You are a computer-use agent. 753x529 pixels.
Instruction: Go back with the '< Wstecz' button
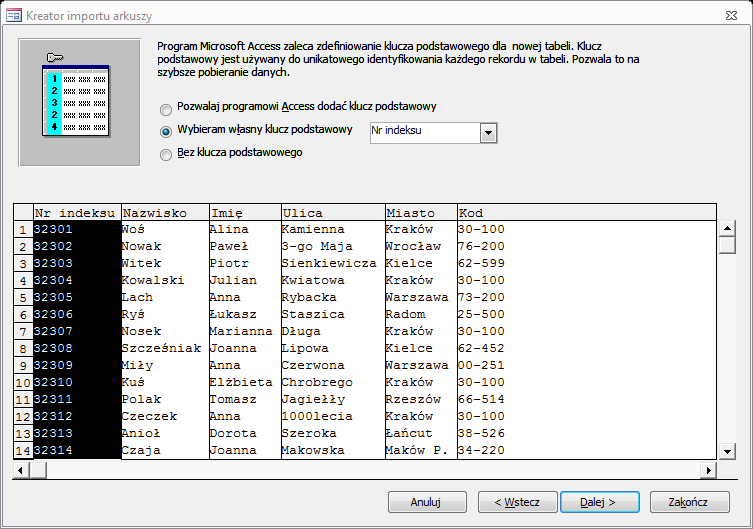coord(517,502)
